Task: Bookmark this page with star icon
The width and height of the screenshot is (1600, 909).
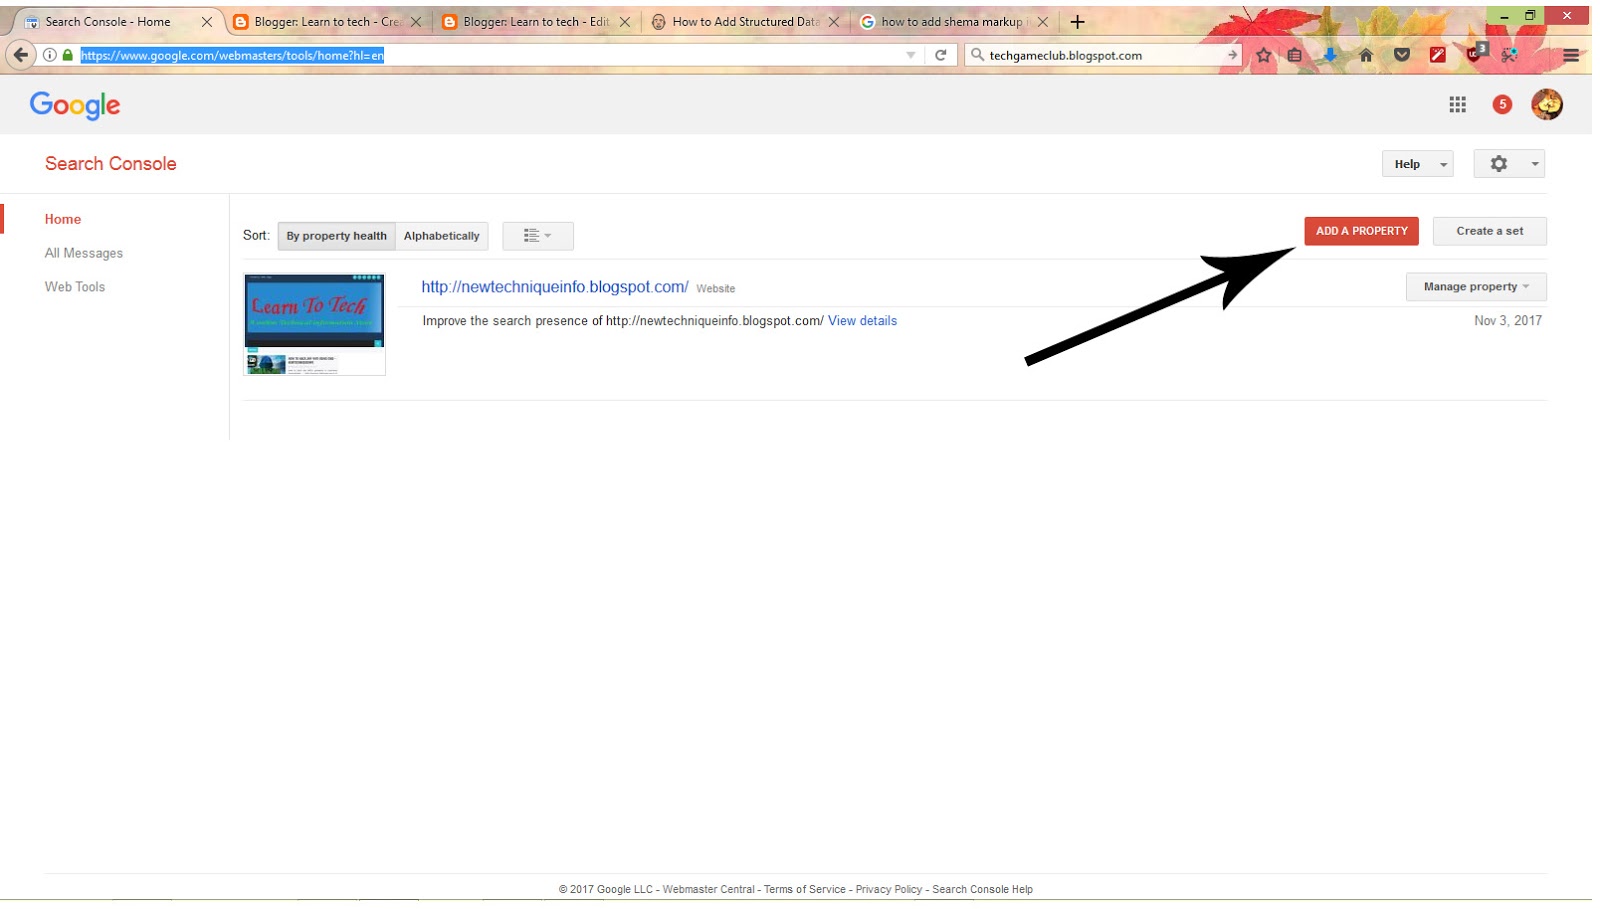Action: click(x=1264, y=55)
